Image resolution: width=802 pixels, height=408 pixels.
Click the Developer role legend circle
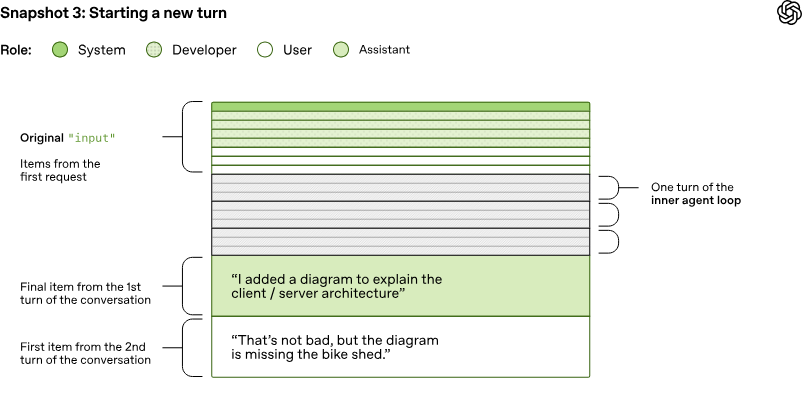tap(154, 49)
